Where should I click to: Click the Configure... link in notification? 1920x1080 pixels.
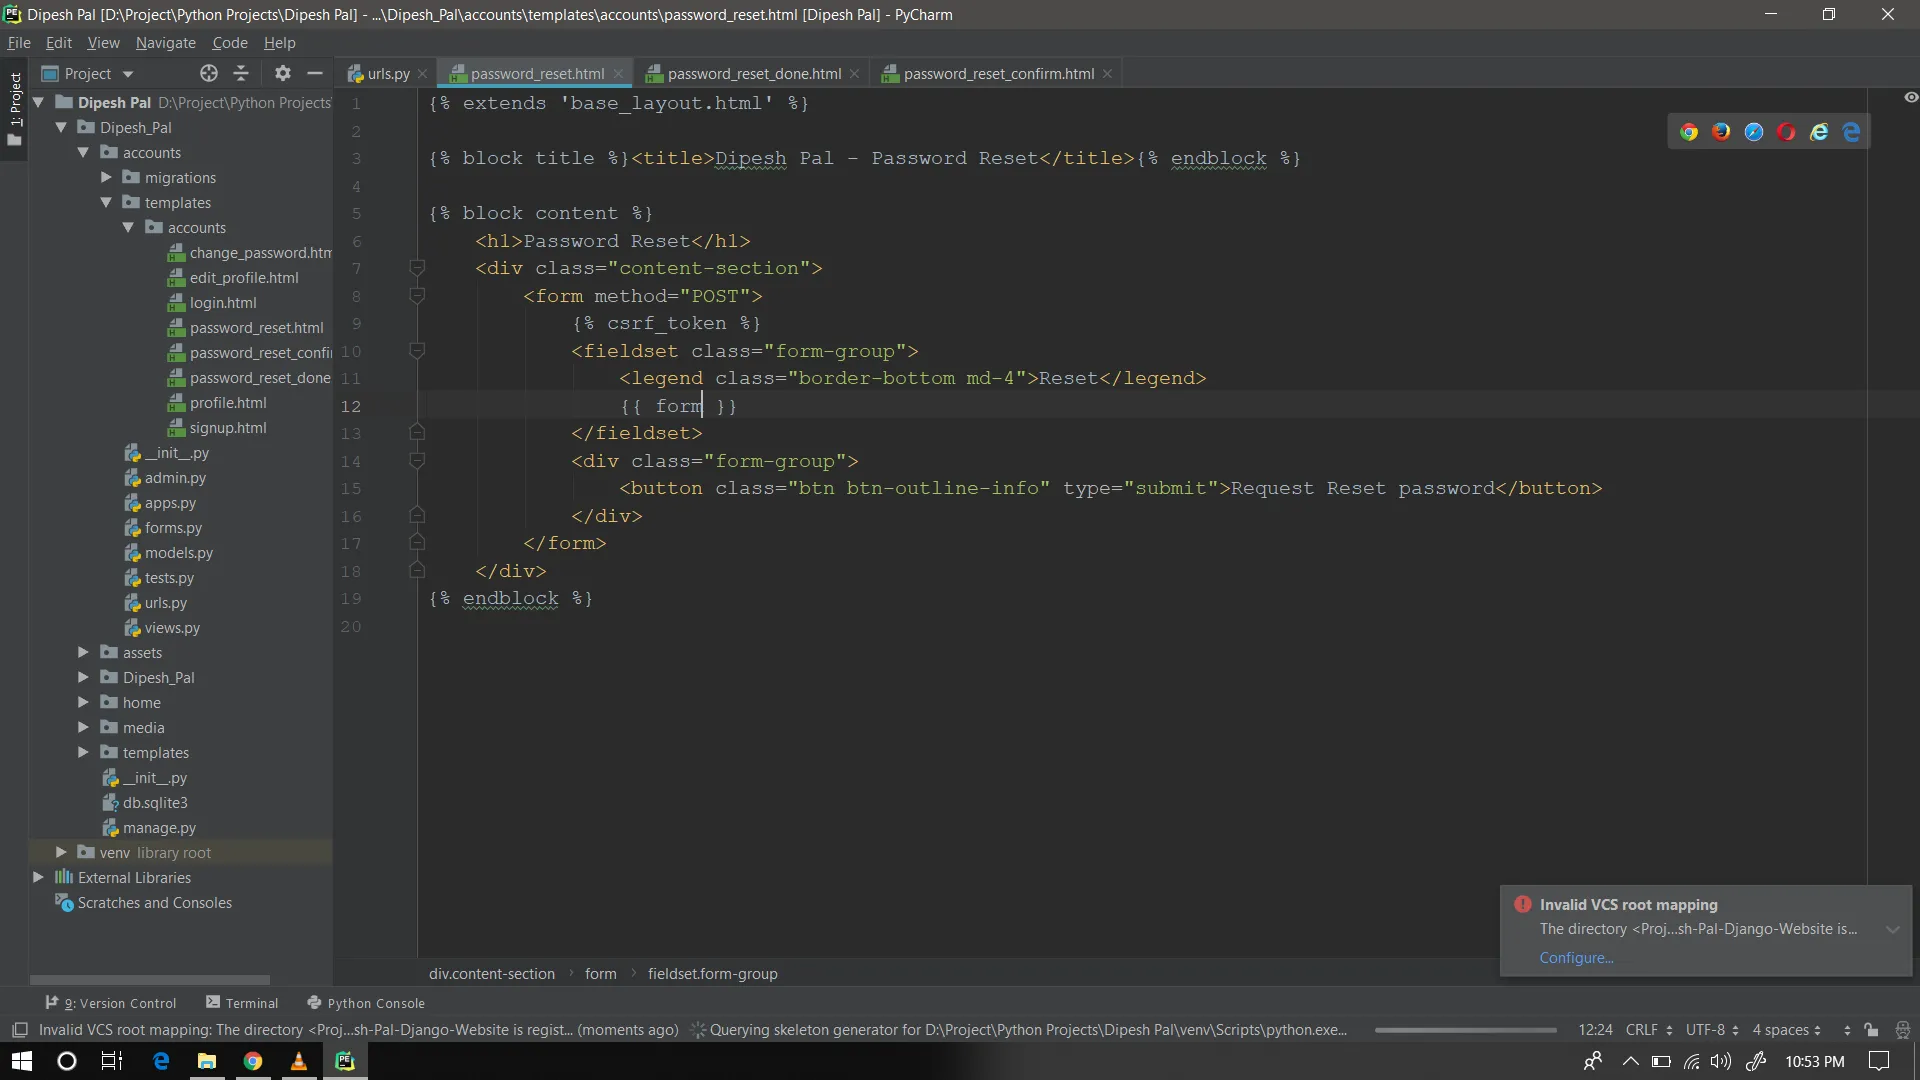(x=1576, y=957)
